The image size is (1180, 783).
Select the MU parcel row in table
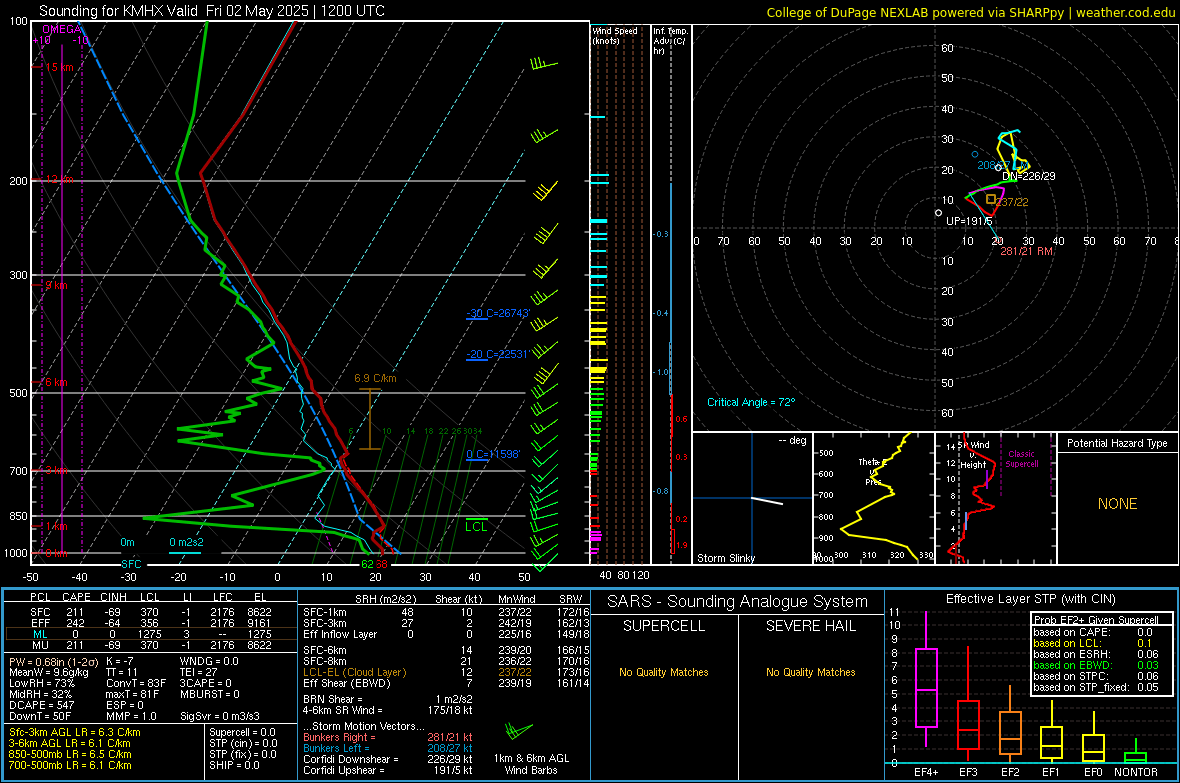(x=151, y=645)
